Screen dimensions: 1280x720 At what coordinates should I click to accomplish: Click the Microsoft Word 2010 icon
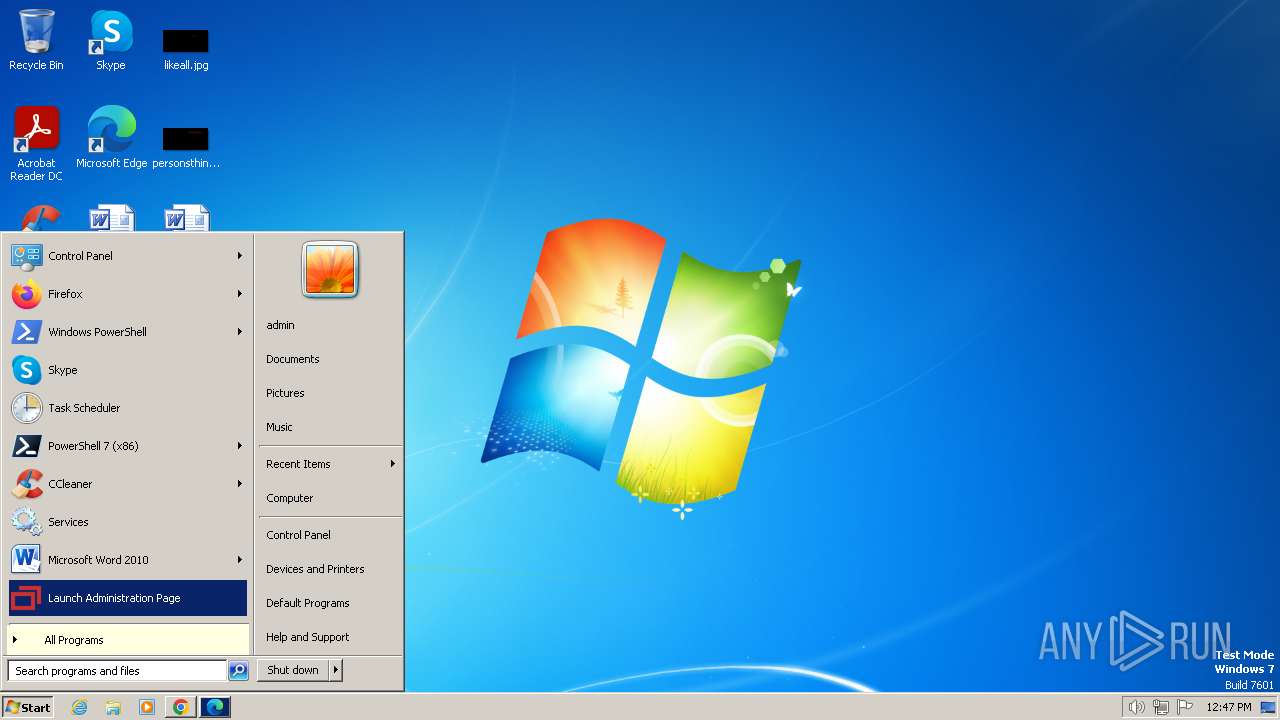(26, 560)
